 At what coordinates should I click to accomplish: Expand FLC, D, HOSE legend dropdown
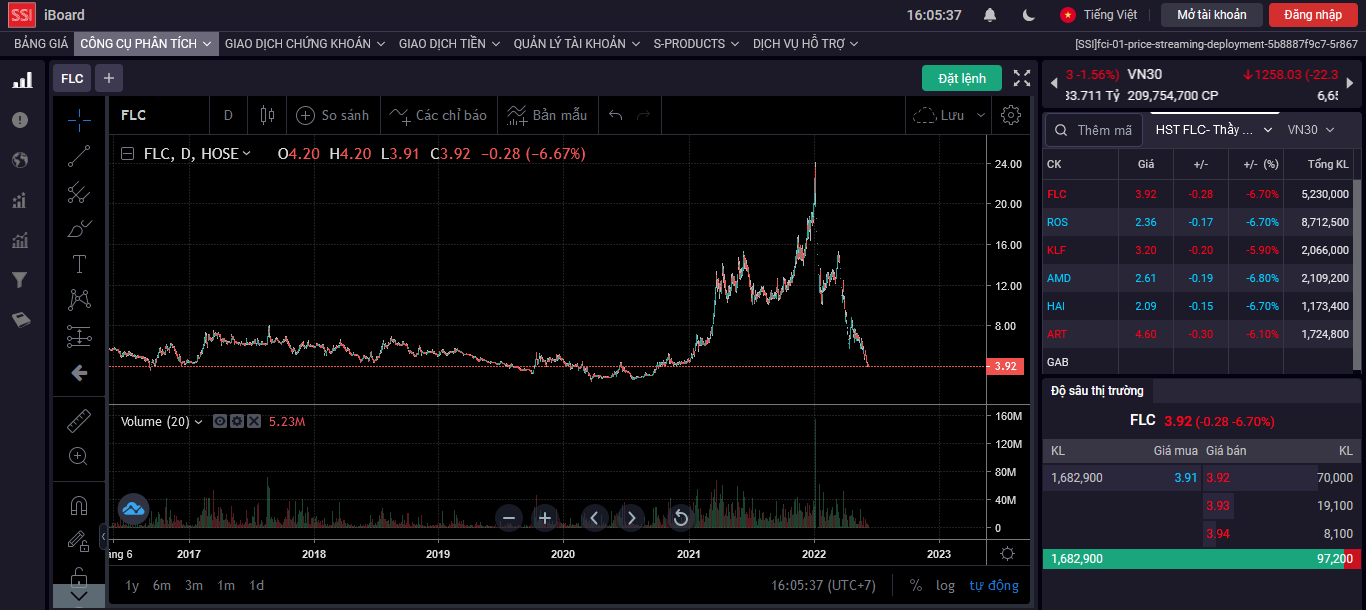point(247,154)
